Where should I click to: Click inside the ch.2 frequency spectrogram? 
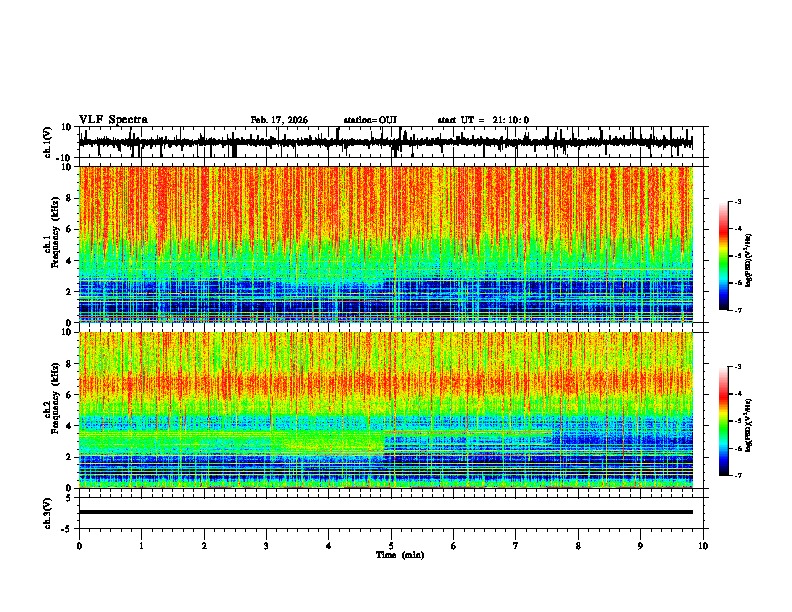point(386,410)
